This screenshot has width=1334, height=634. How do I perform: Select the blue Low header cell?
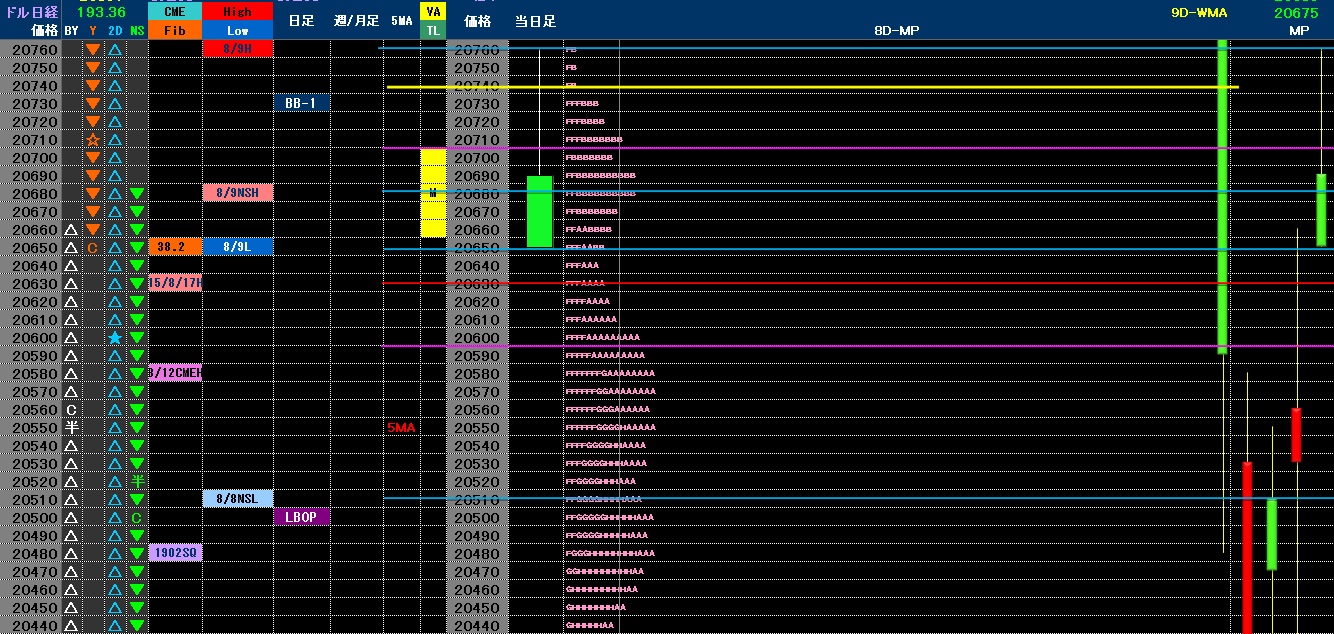tap(237, 31)
